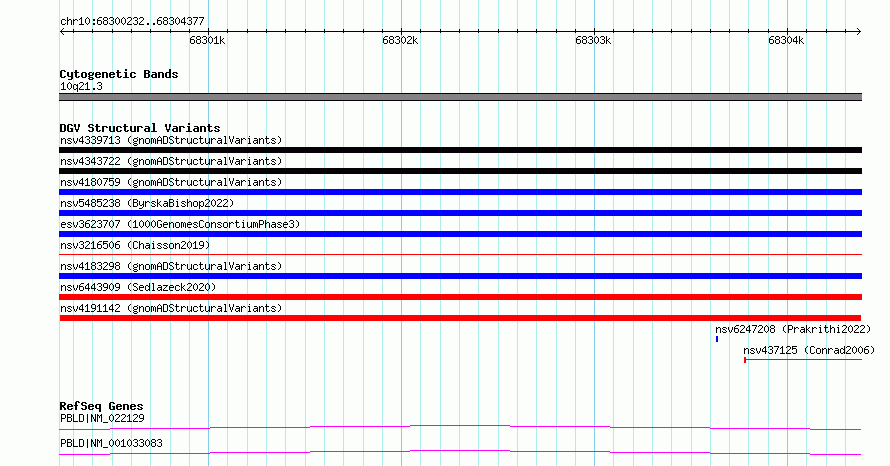Open gene label PBLD|NM_022129
The image size is (890, 466).
click(102, 419)
